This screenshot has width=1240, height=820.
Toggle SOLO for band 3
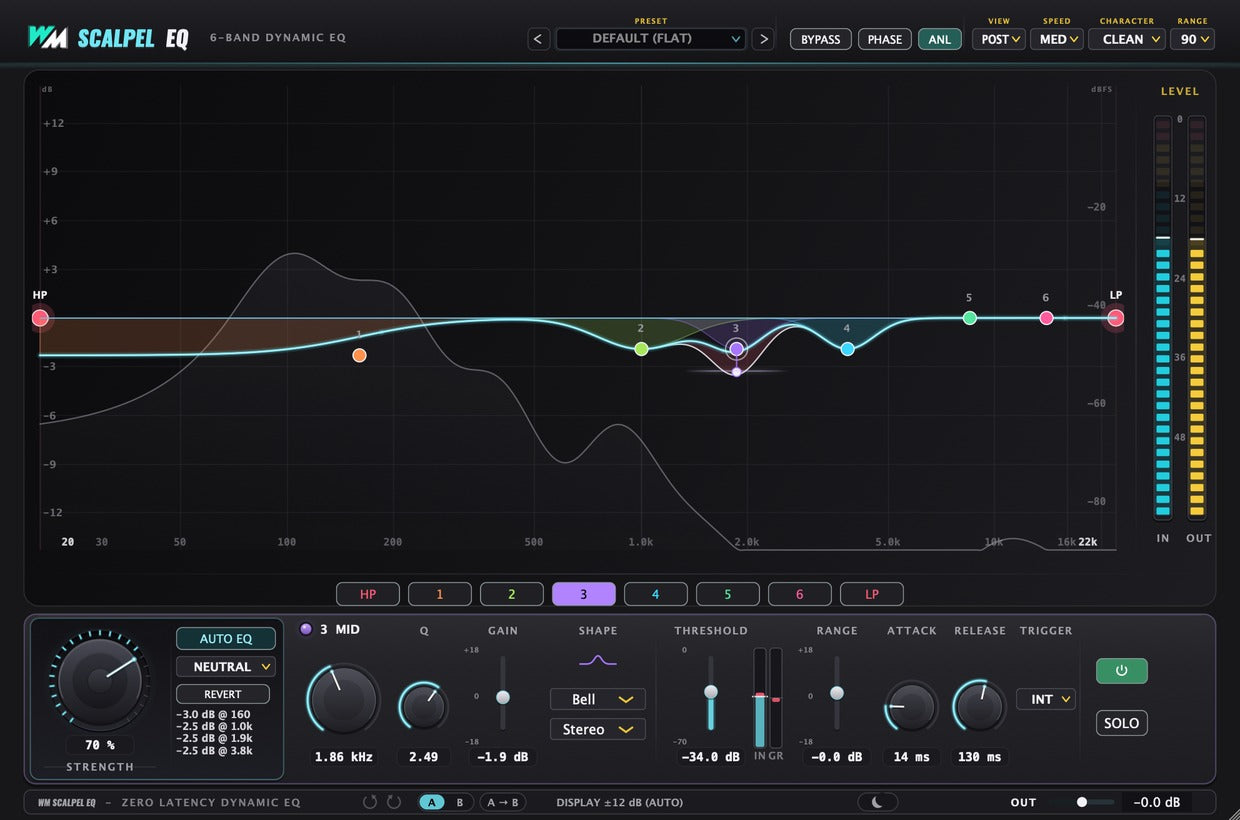tap(1121, 723)
